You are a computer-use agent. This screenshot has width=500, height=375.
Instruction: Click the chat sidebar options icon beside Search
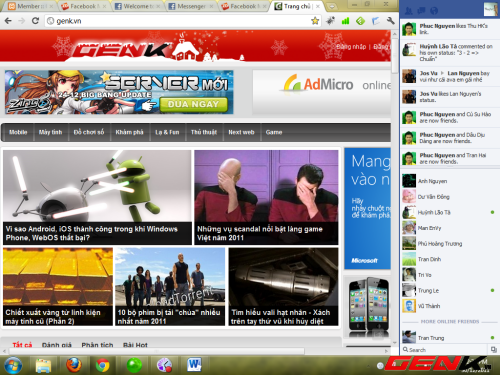494,349
